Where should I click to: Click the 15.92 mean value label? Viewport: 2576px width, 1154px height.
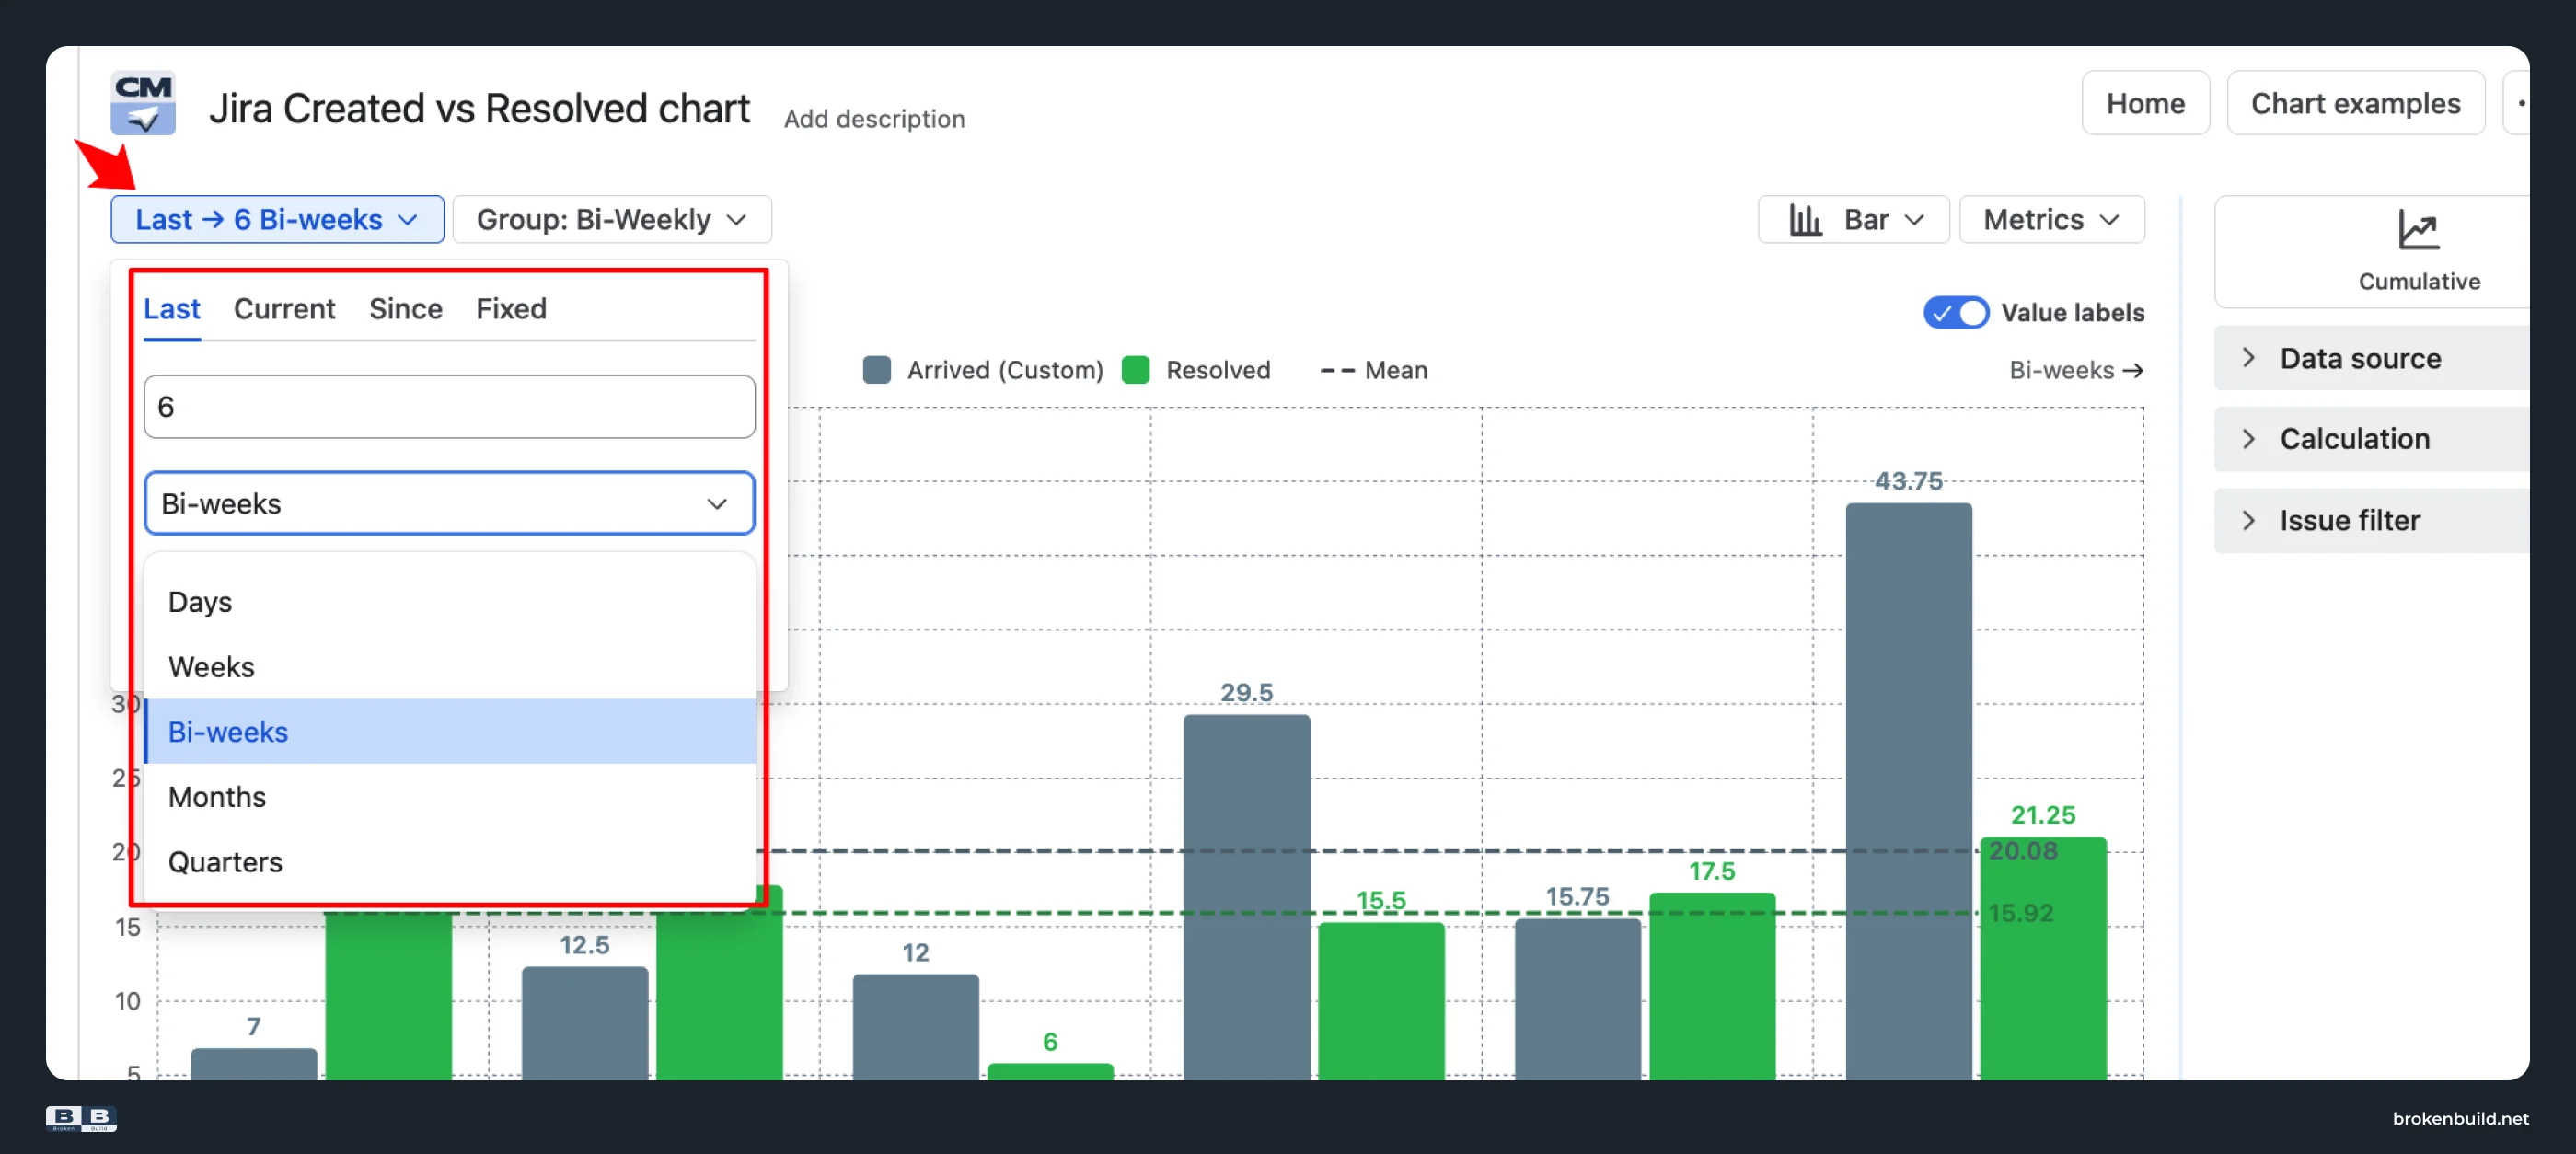2020,913
